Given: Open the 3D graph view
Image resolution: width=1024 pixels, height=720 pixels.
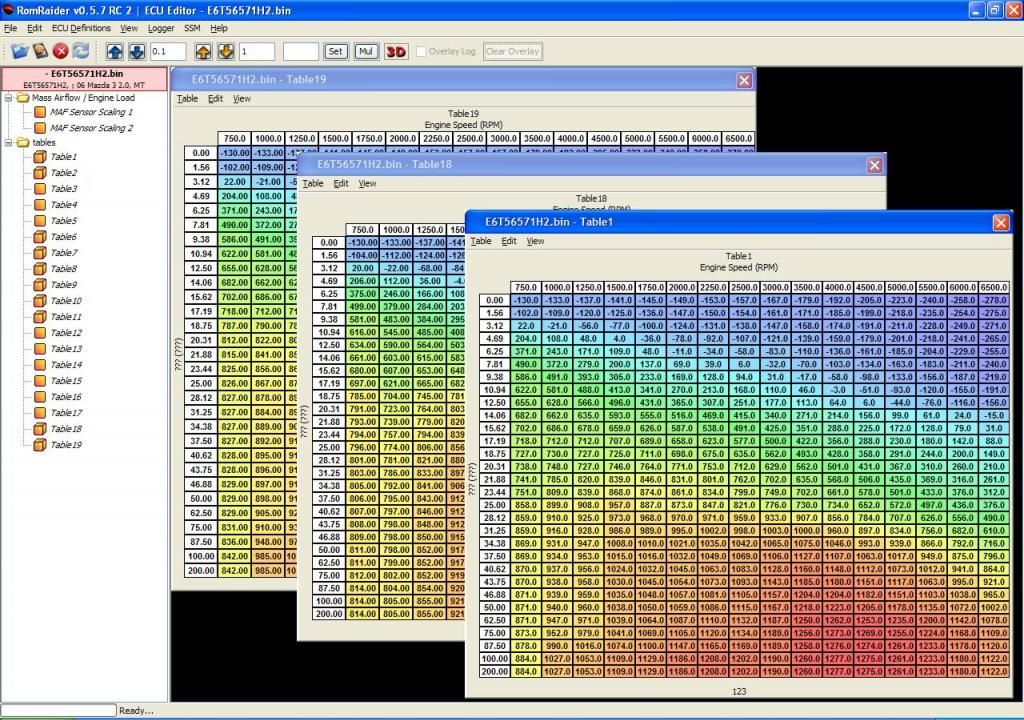Looking at the screenshot, I should click(396, 51).
